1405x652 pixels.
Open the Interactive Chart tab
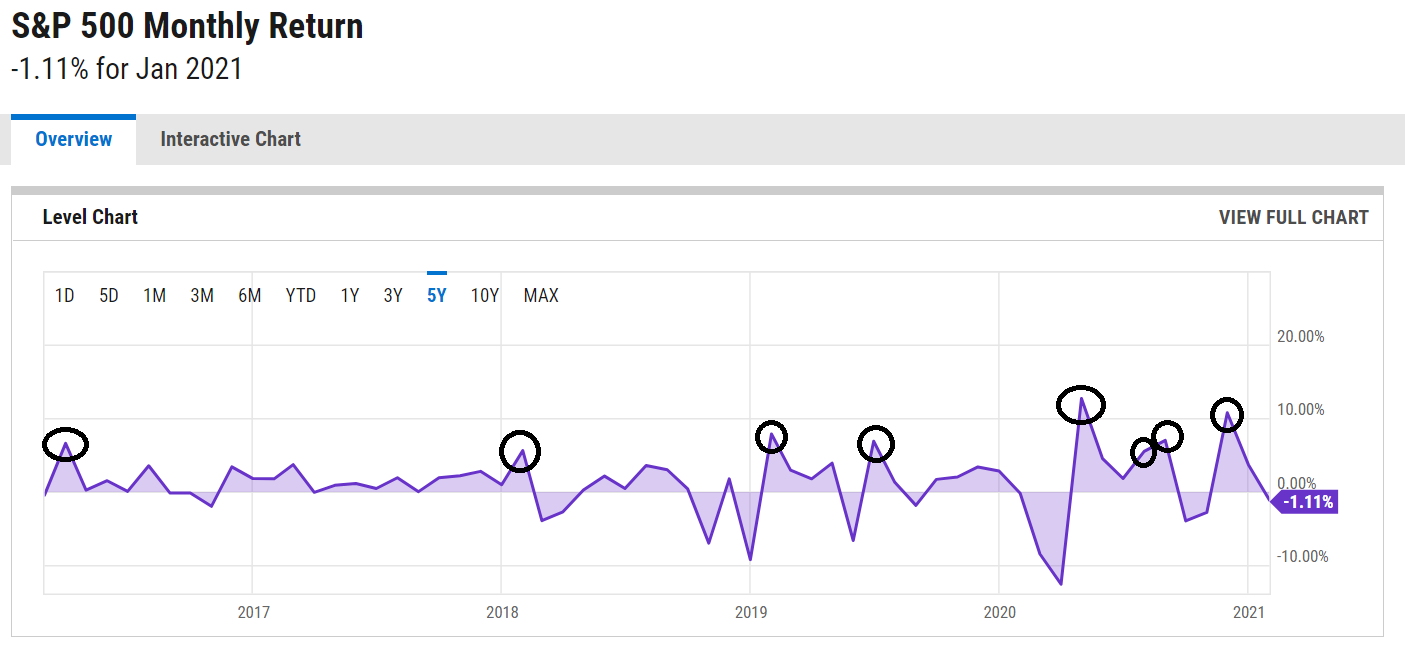pyautogui.click(x=230, y=140)
